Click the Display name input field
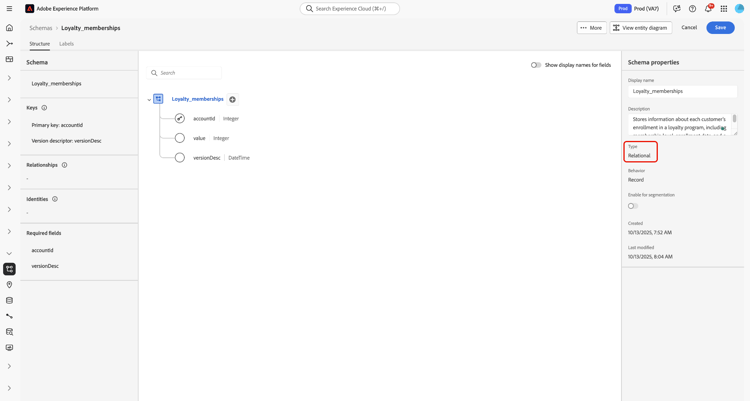 tap(682, 91)
